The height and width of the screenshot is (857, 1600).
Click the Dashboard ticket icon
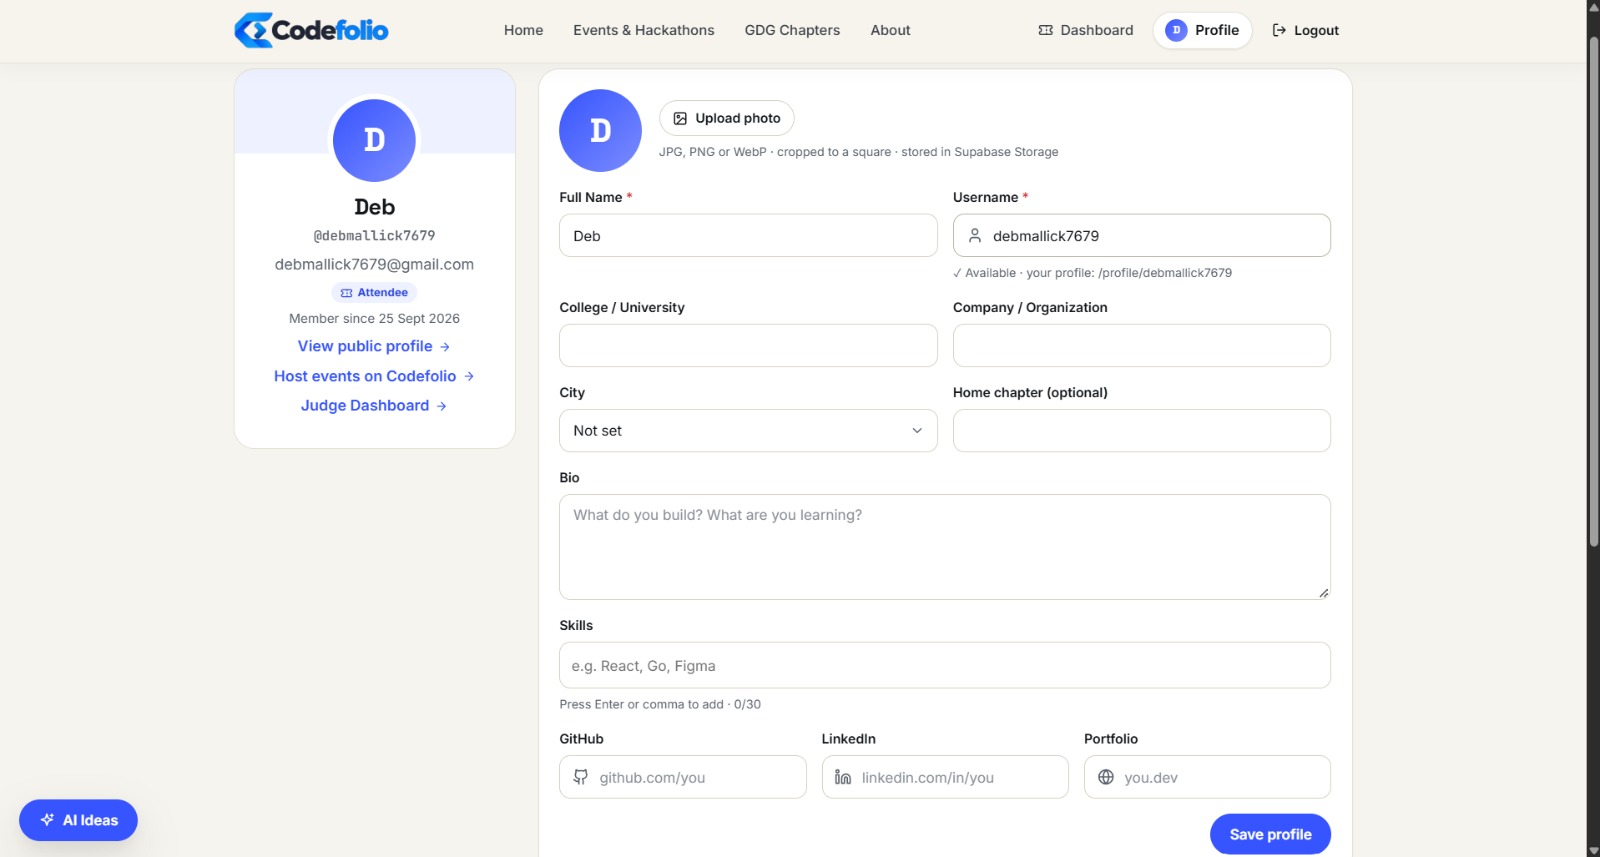pos(1046,30)
